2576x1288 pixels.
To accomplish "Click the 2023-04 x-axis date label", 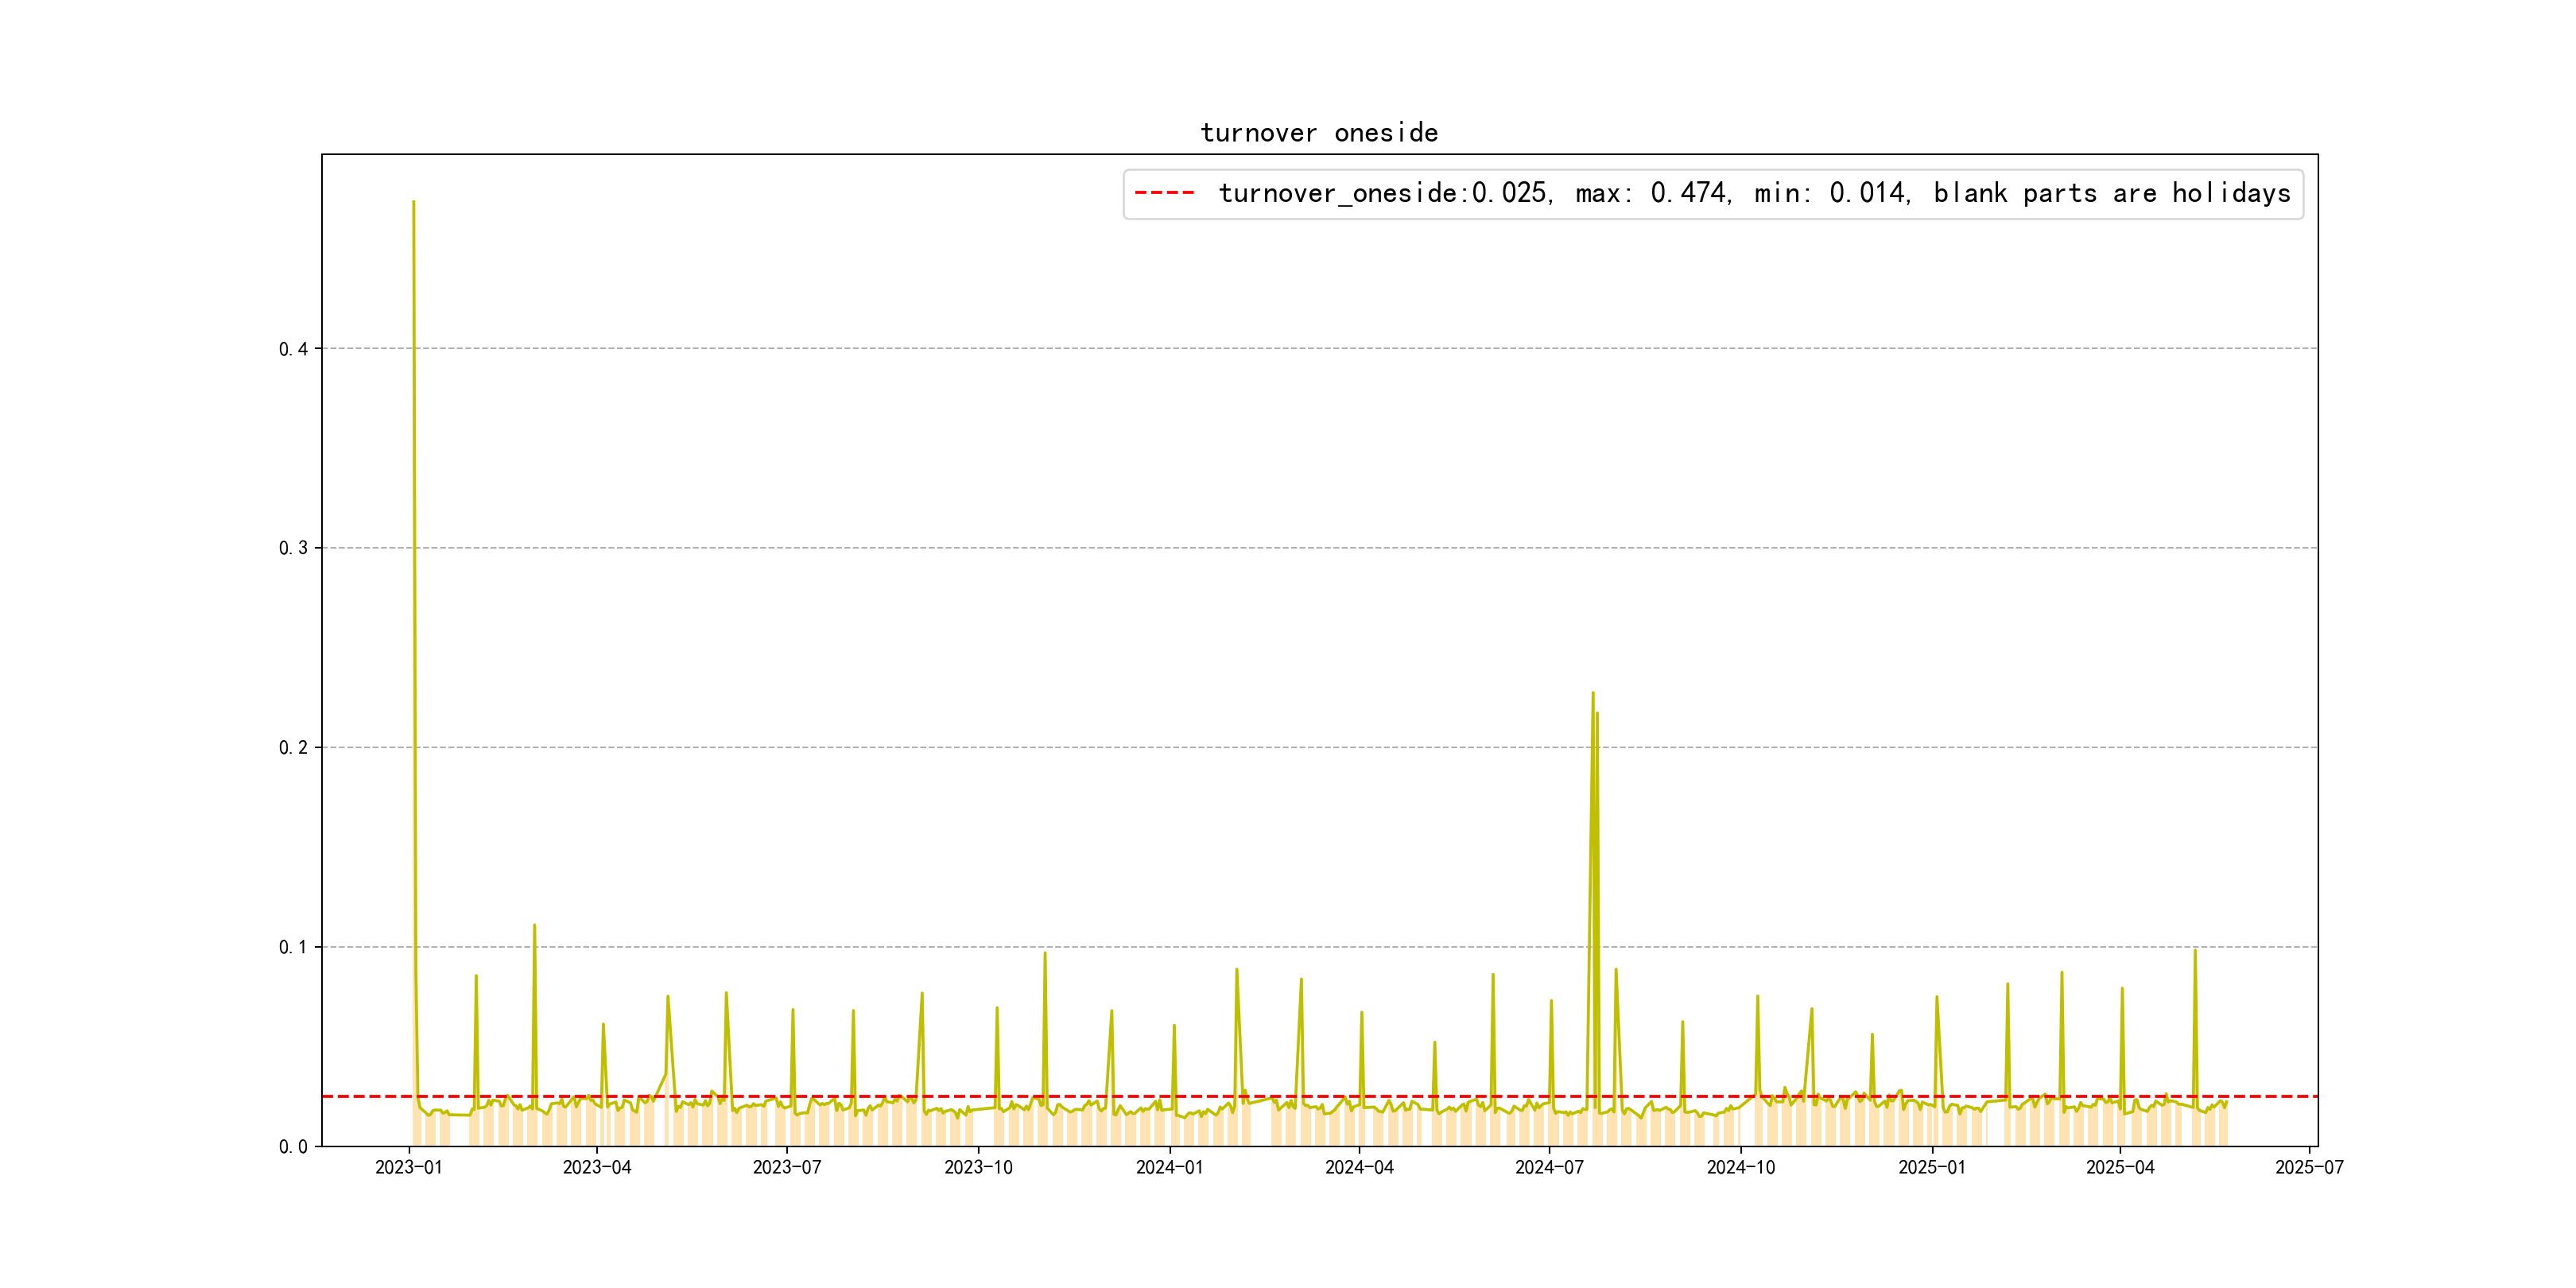I will 597,1167.
